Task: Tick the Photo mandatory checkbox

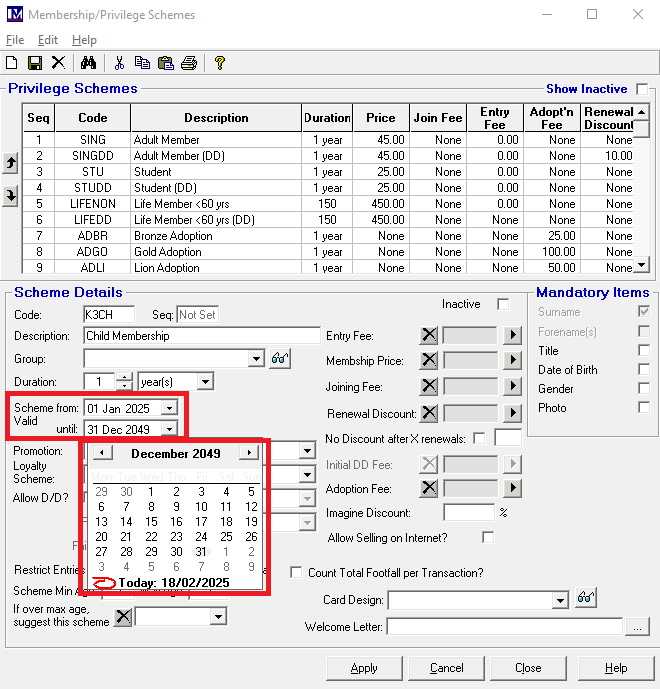Action: [644, 407]
